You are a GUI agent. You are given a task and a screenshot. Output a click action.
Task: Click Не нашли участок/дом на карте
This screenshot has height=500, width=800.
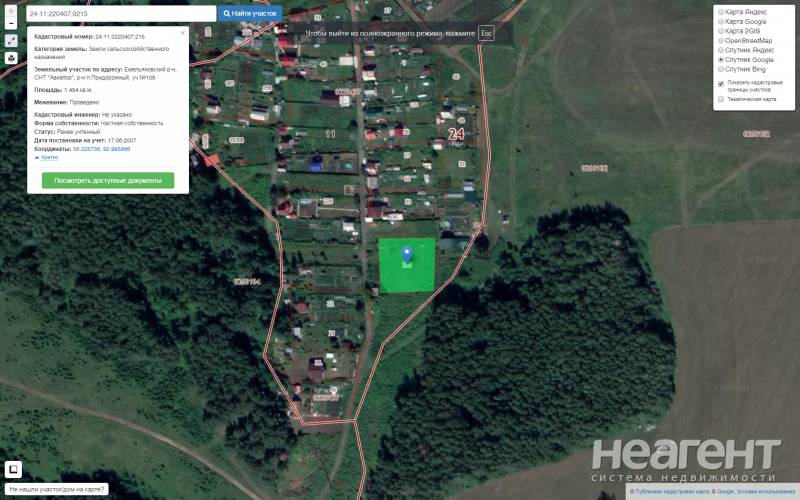point(57,489)
